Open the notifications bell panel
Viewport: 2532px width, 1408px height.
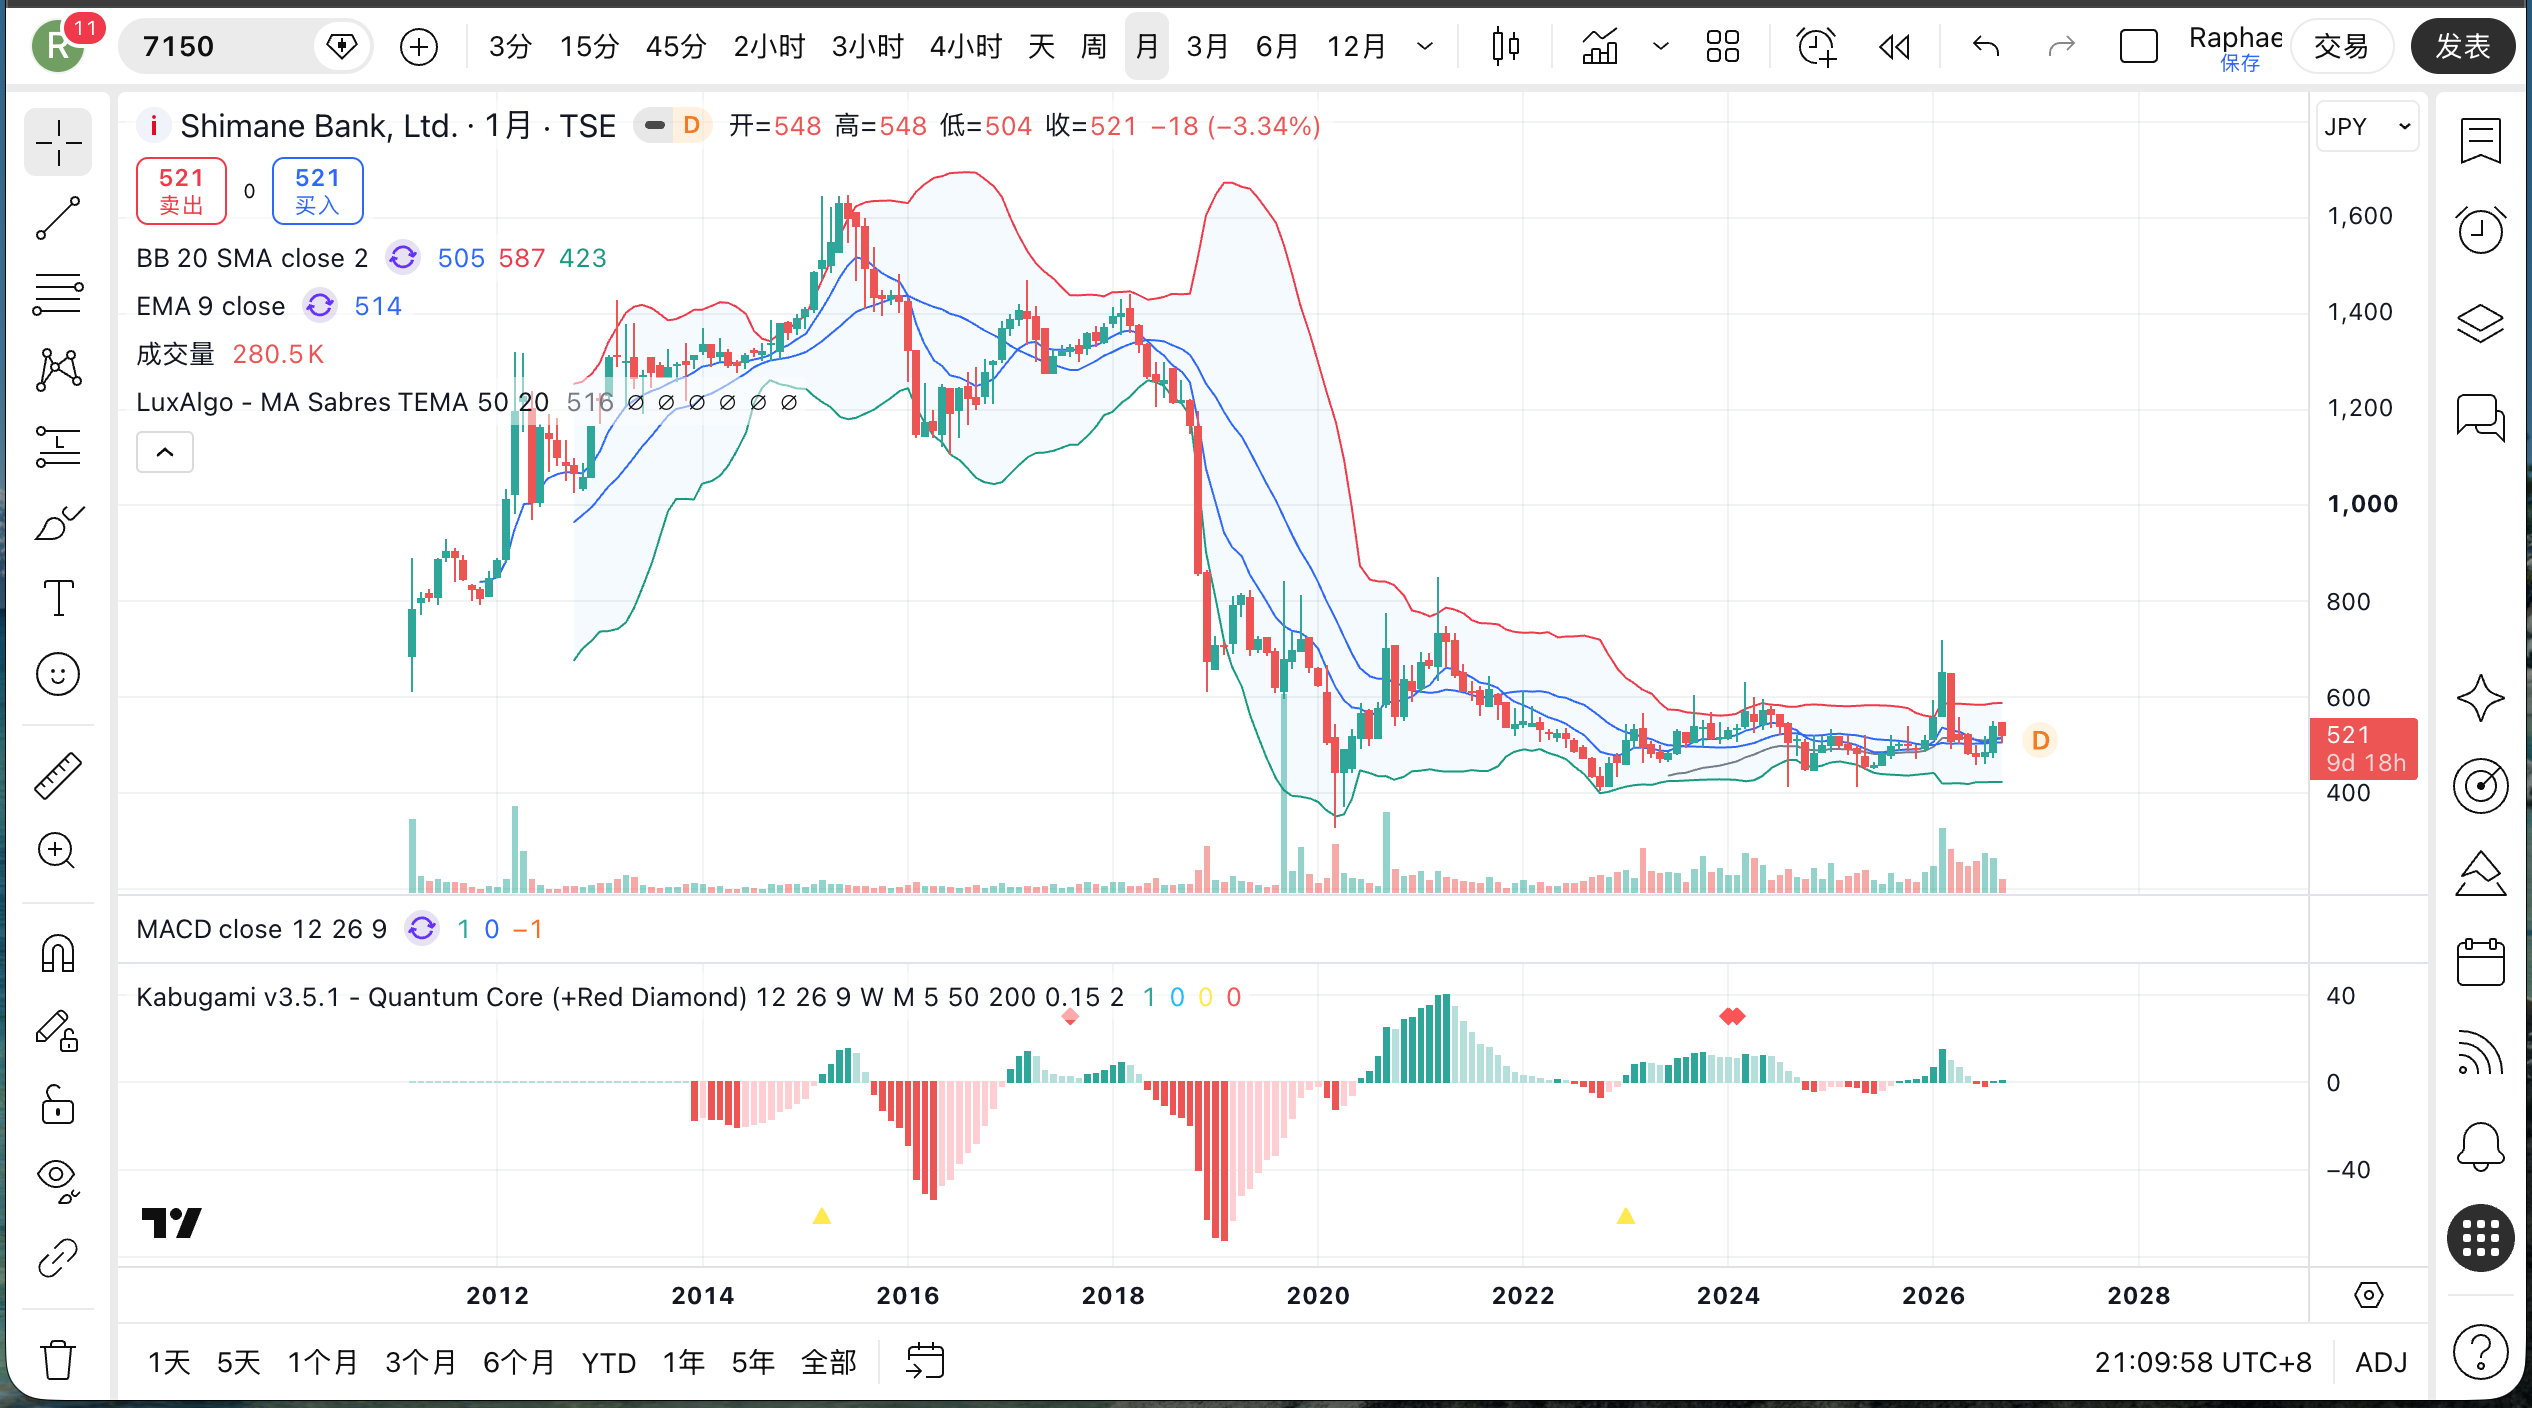[2481, 1146]
